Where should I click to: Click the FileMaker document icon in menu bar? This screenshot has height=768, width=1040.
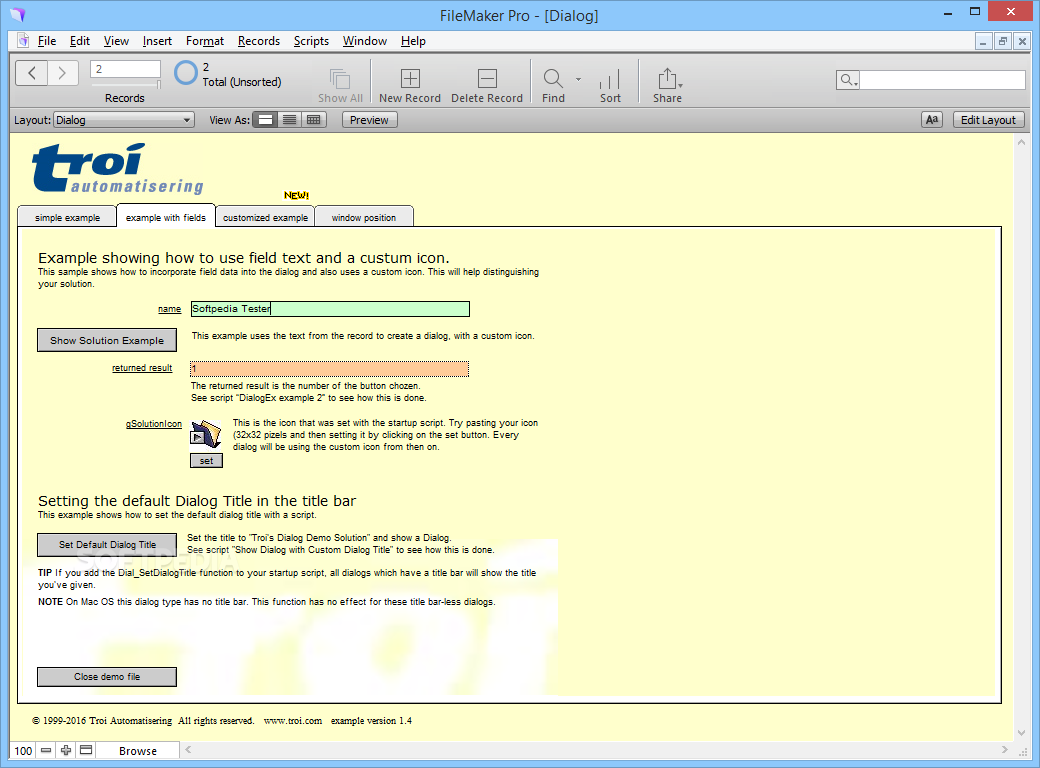pos(23,40)
